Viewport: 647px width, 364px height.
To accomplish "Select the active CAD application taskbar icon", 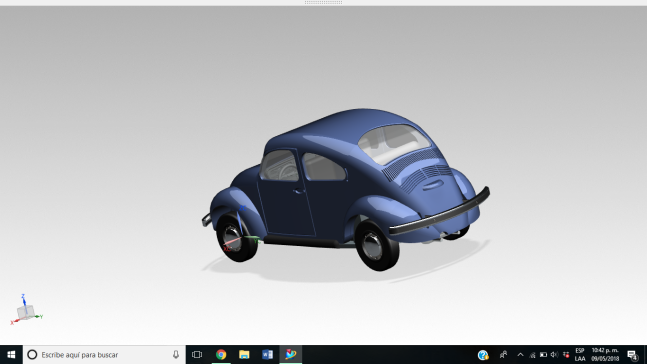I will point(290,355).
